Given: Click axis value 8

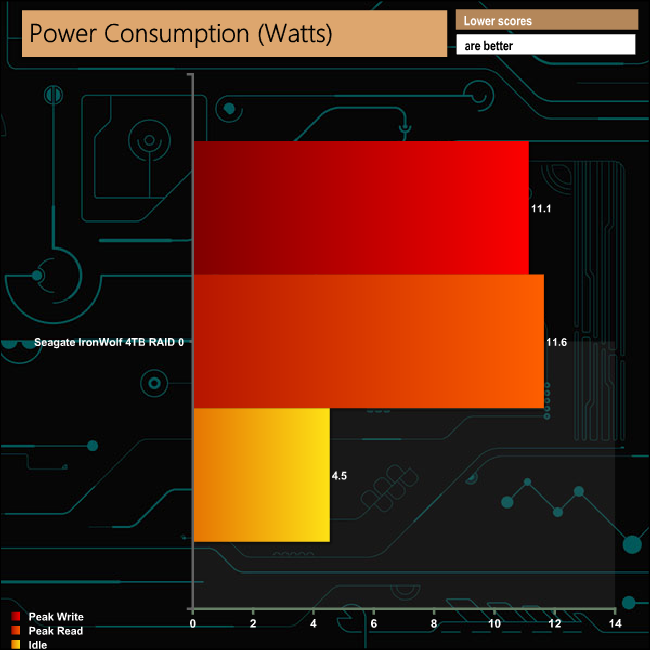Looking at the screenshot, I should [434, 623].
